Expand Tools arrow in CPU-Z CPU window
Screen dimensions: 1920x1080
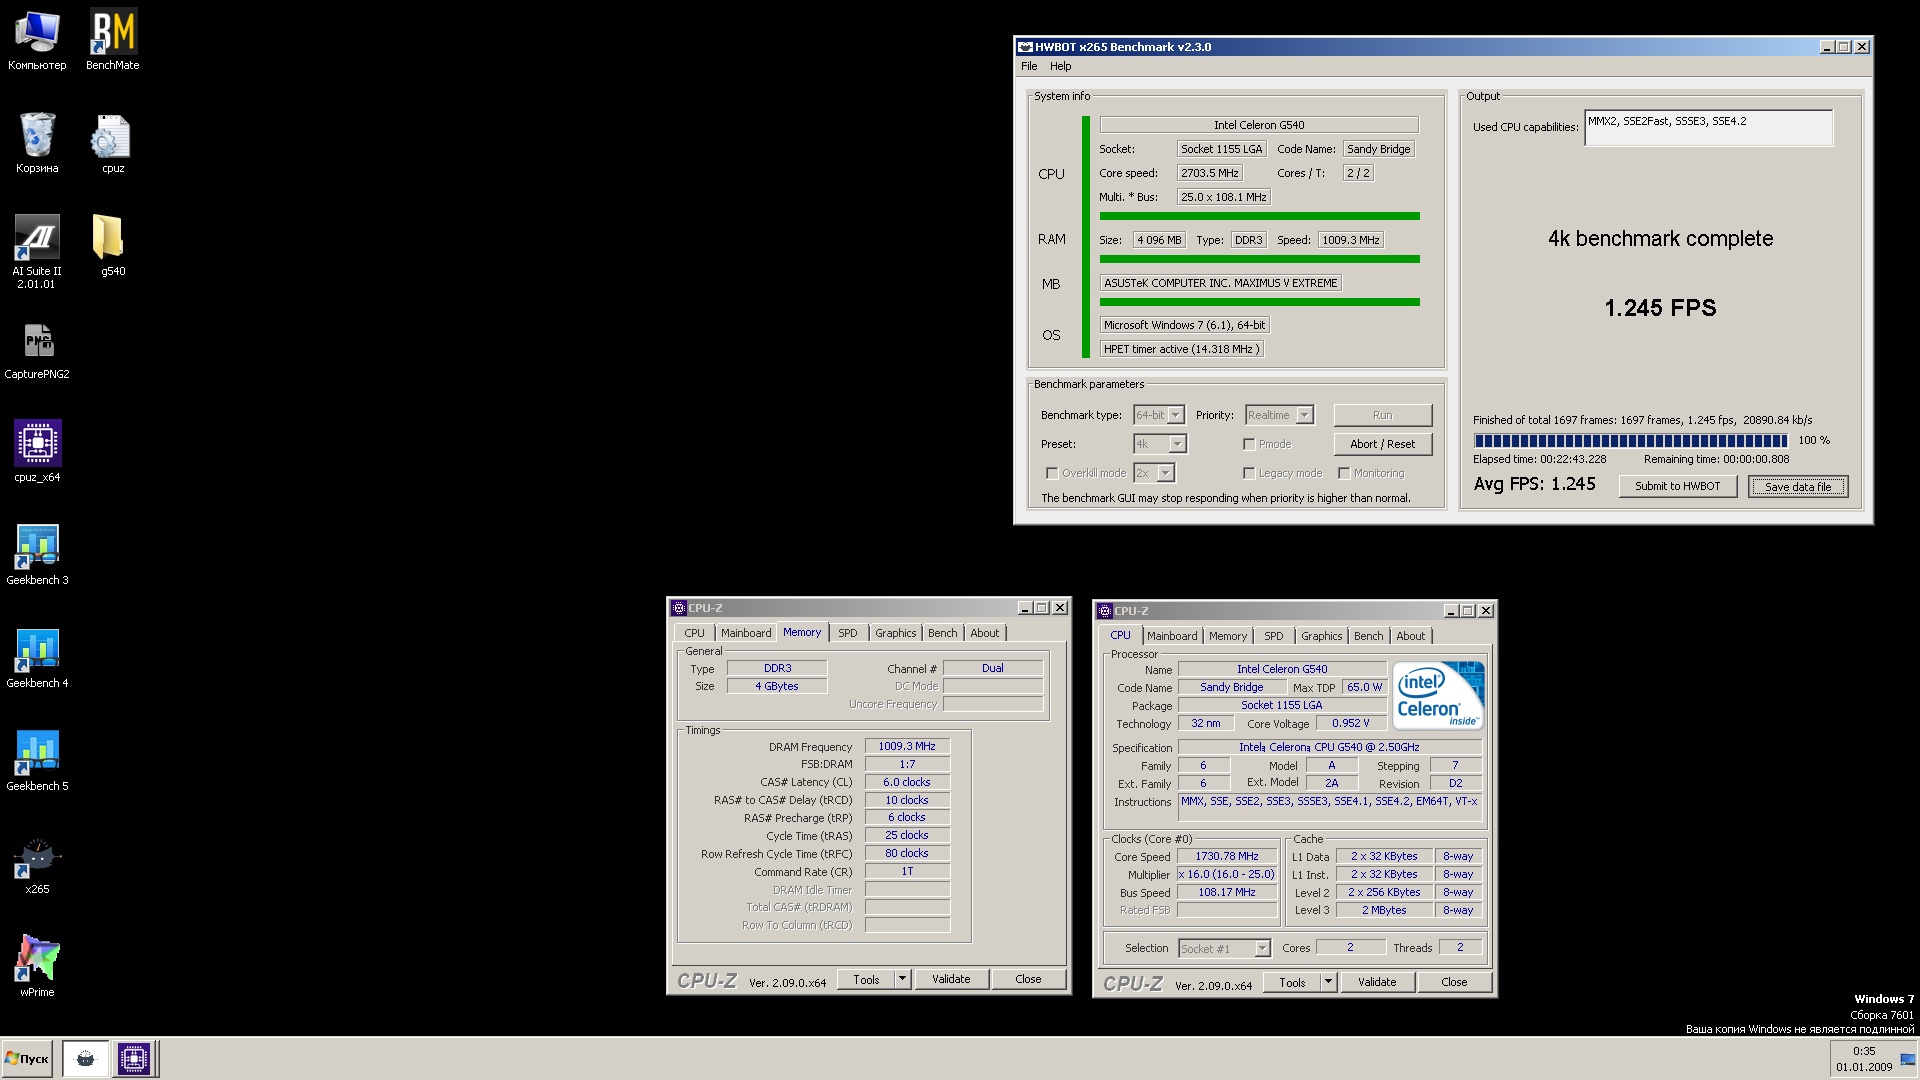1329,982
